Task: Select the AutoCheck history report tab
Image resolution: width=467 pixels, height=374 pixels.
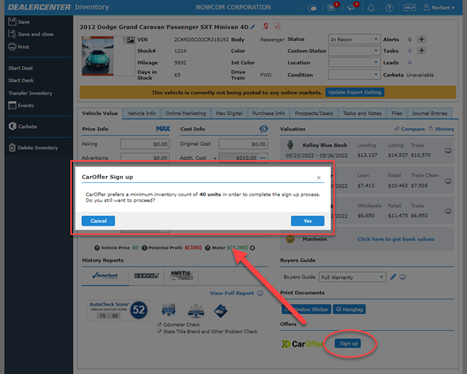Action: (x=105, y=276)
